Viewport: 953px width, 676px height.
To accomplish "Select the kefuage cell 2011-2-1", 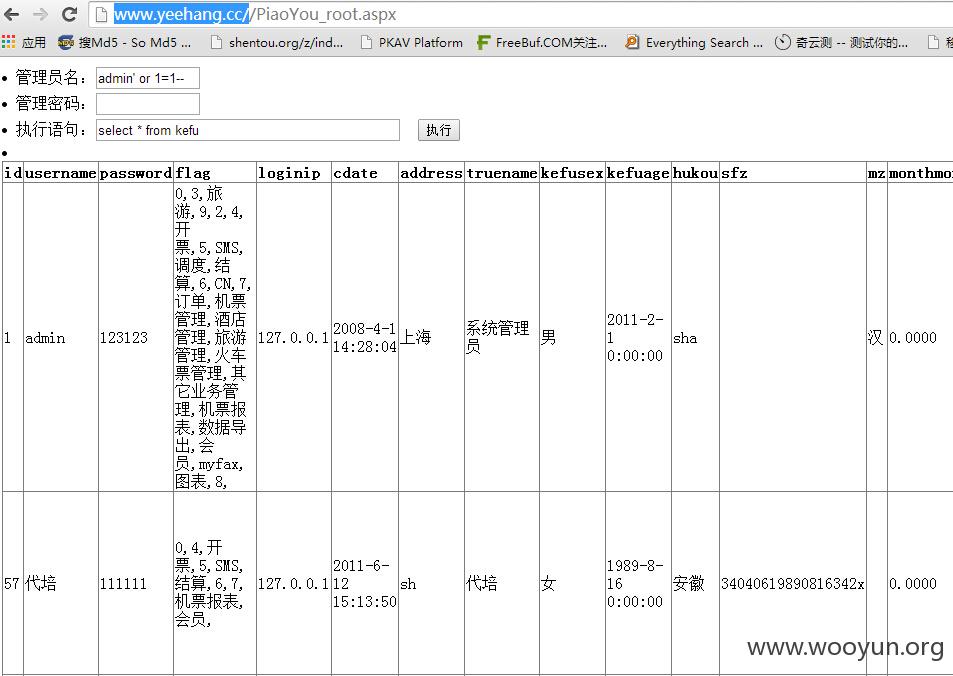I will (639, 337).
